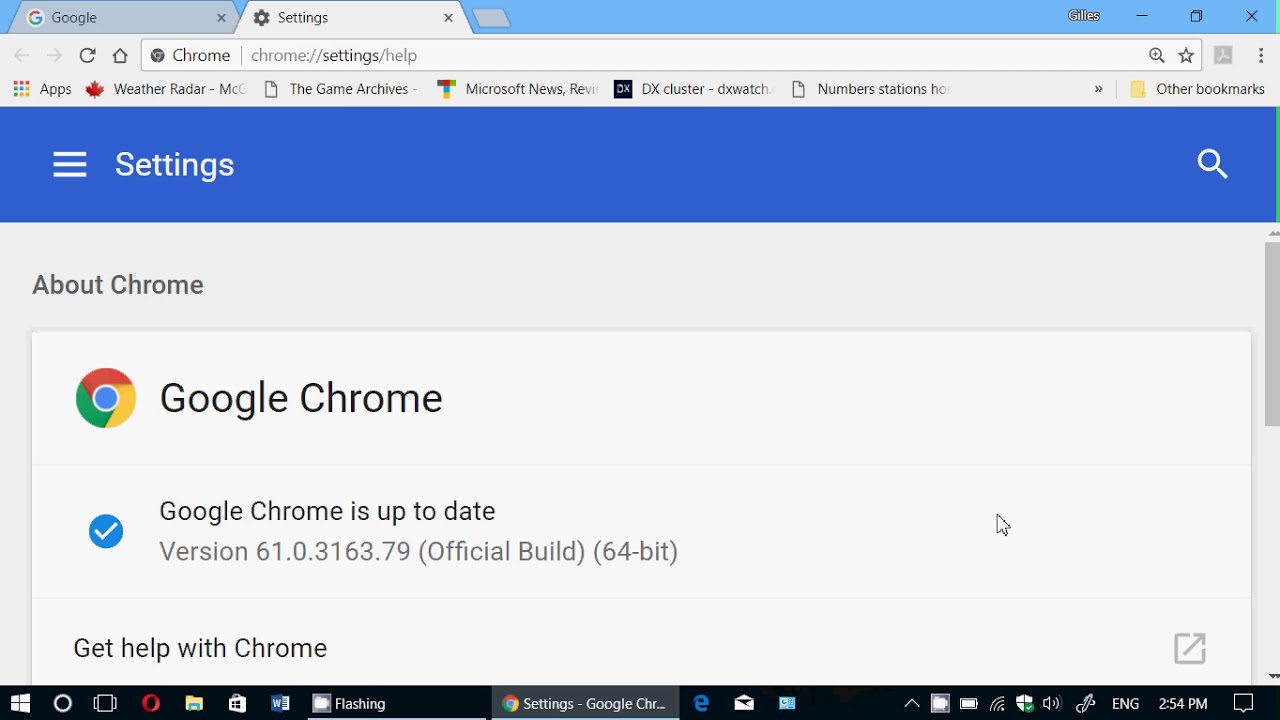Expand the hidden bookmarks overflow chevron

(1098, 89)
